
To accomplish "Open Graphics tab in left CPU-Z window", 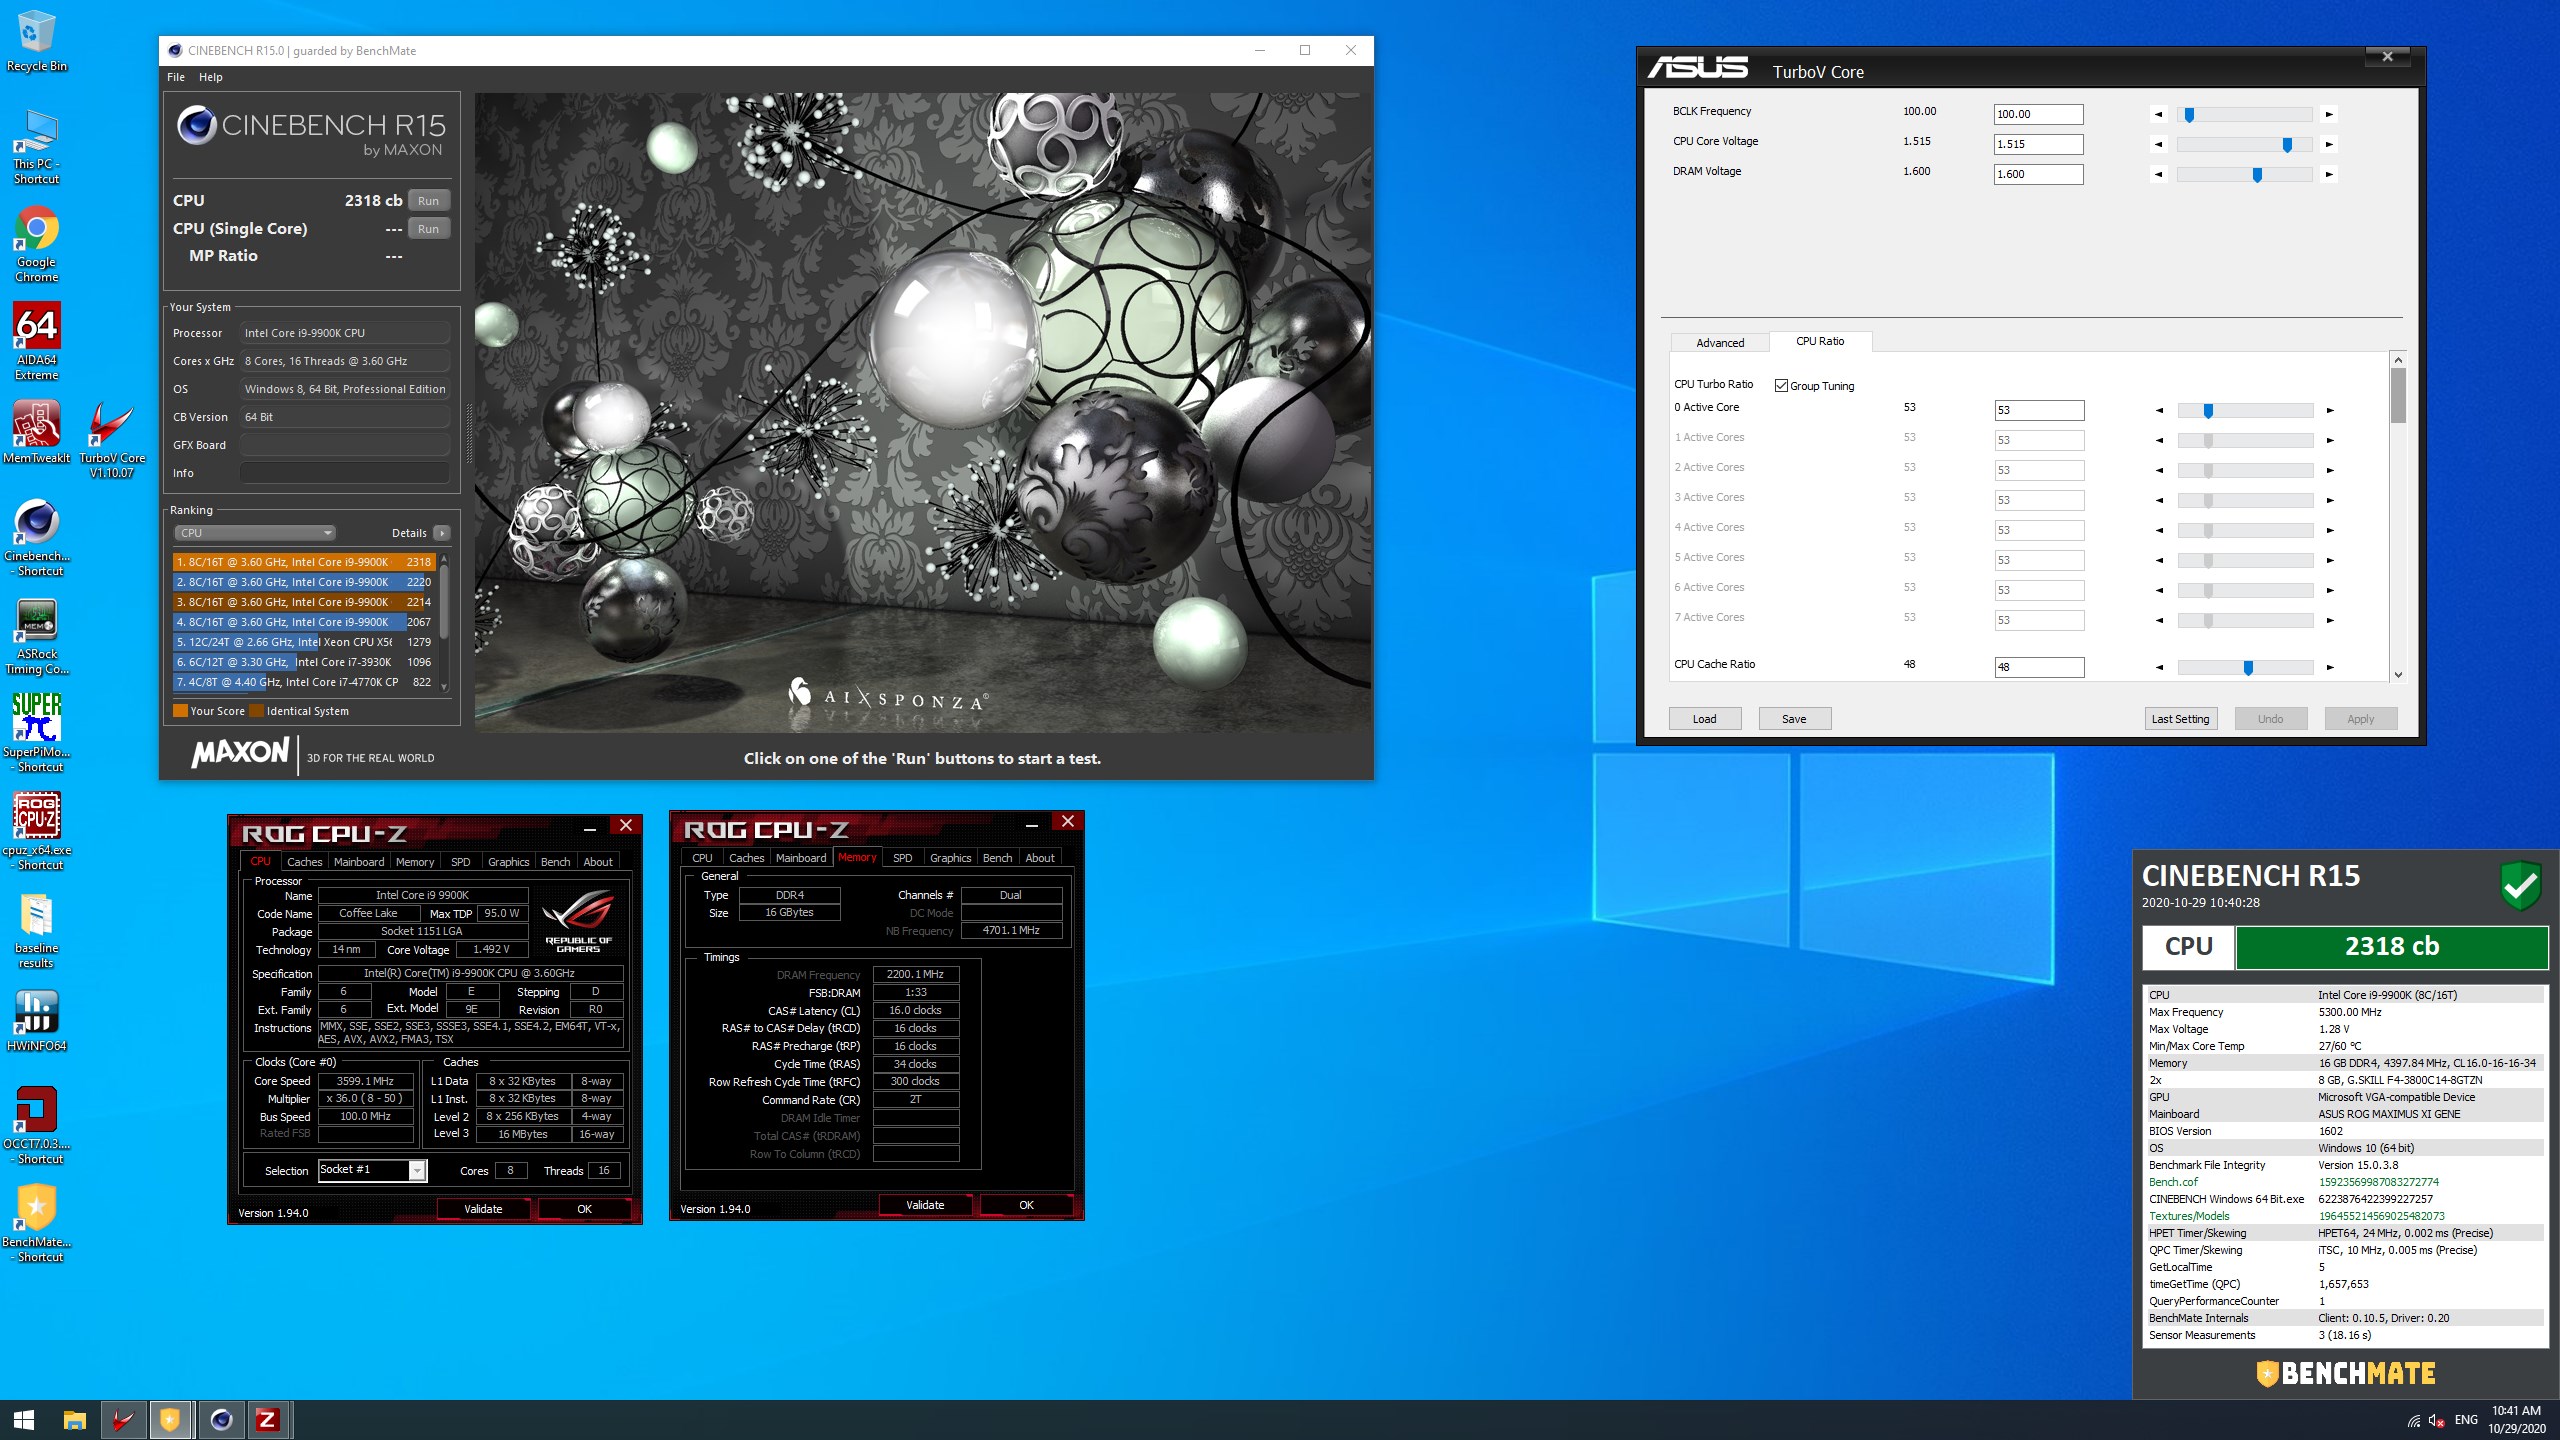I will click(508, 862).
